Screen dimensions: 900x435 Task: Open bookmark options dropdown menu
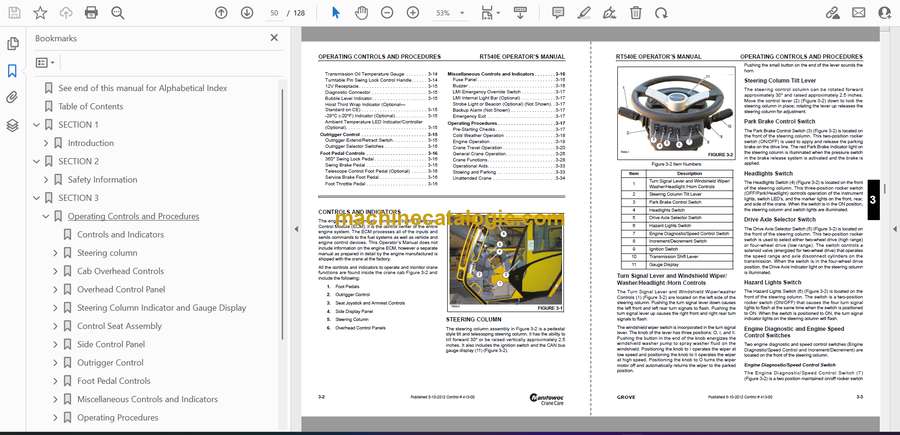click(x=45, y=63)
